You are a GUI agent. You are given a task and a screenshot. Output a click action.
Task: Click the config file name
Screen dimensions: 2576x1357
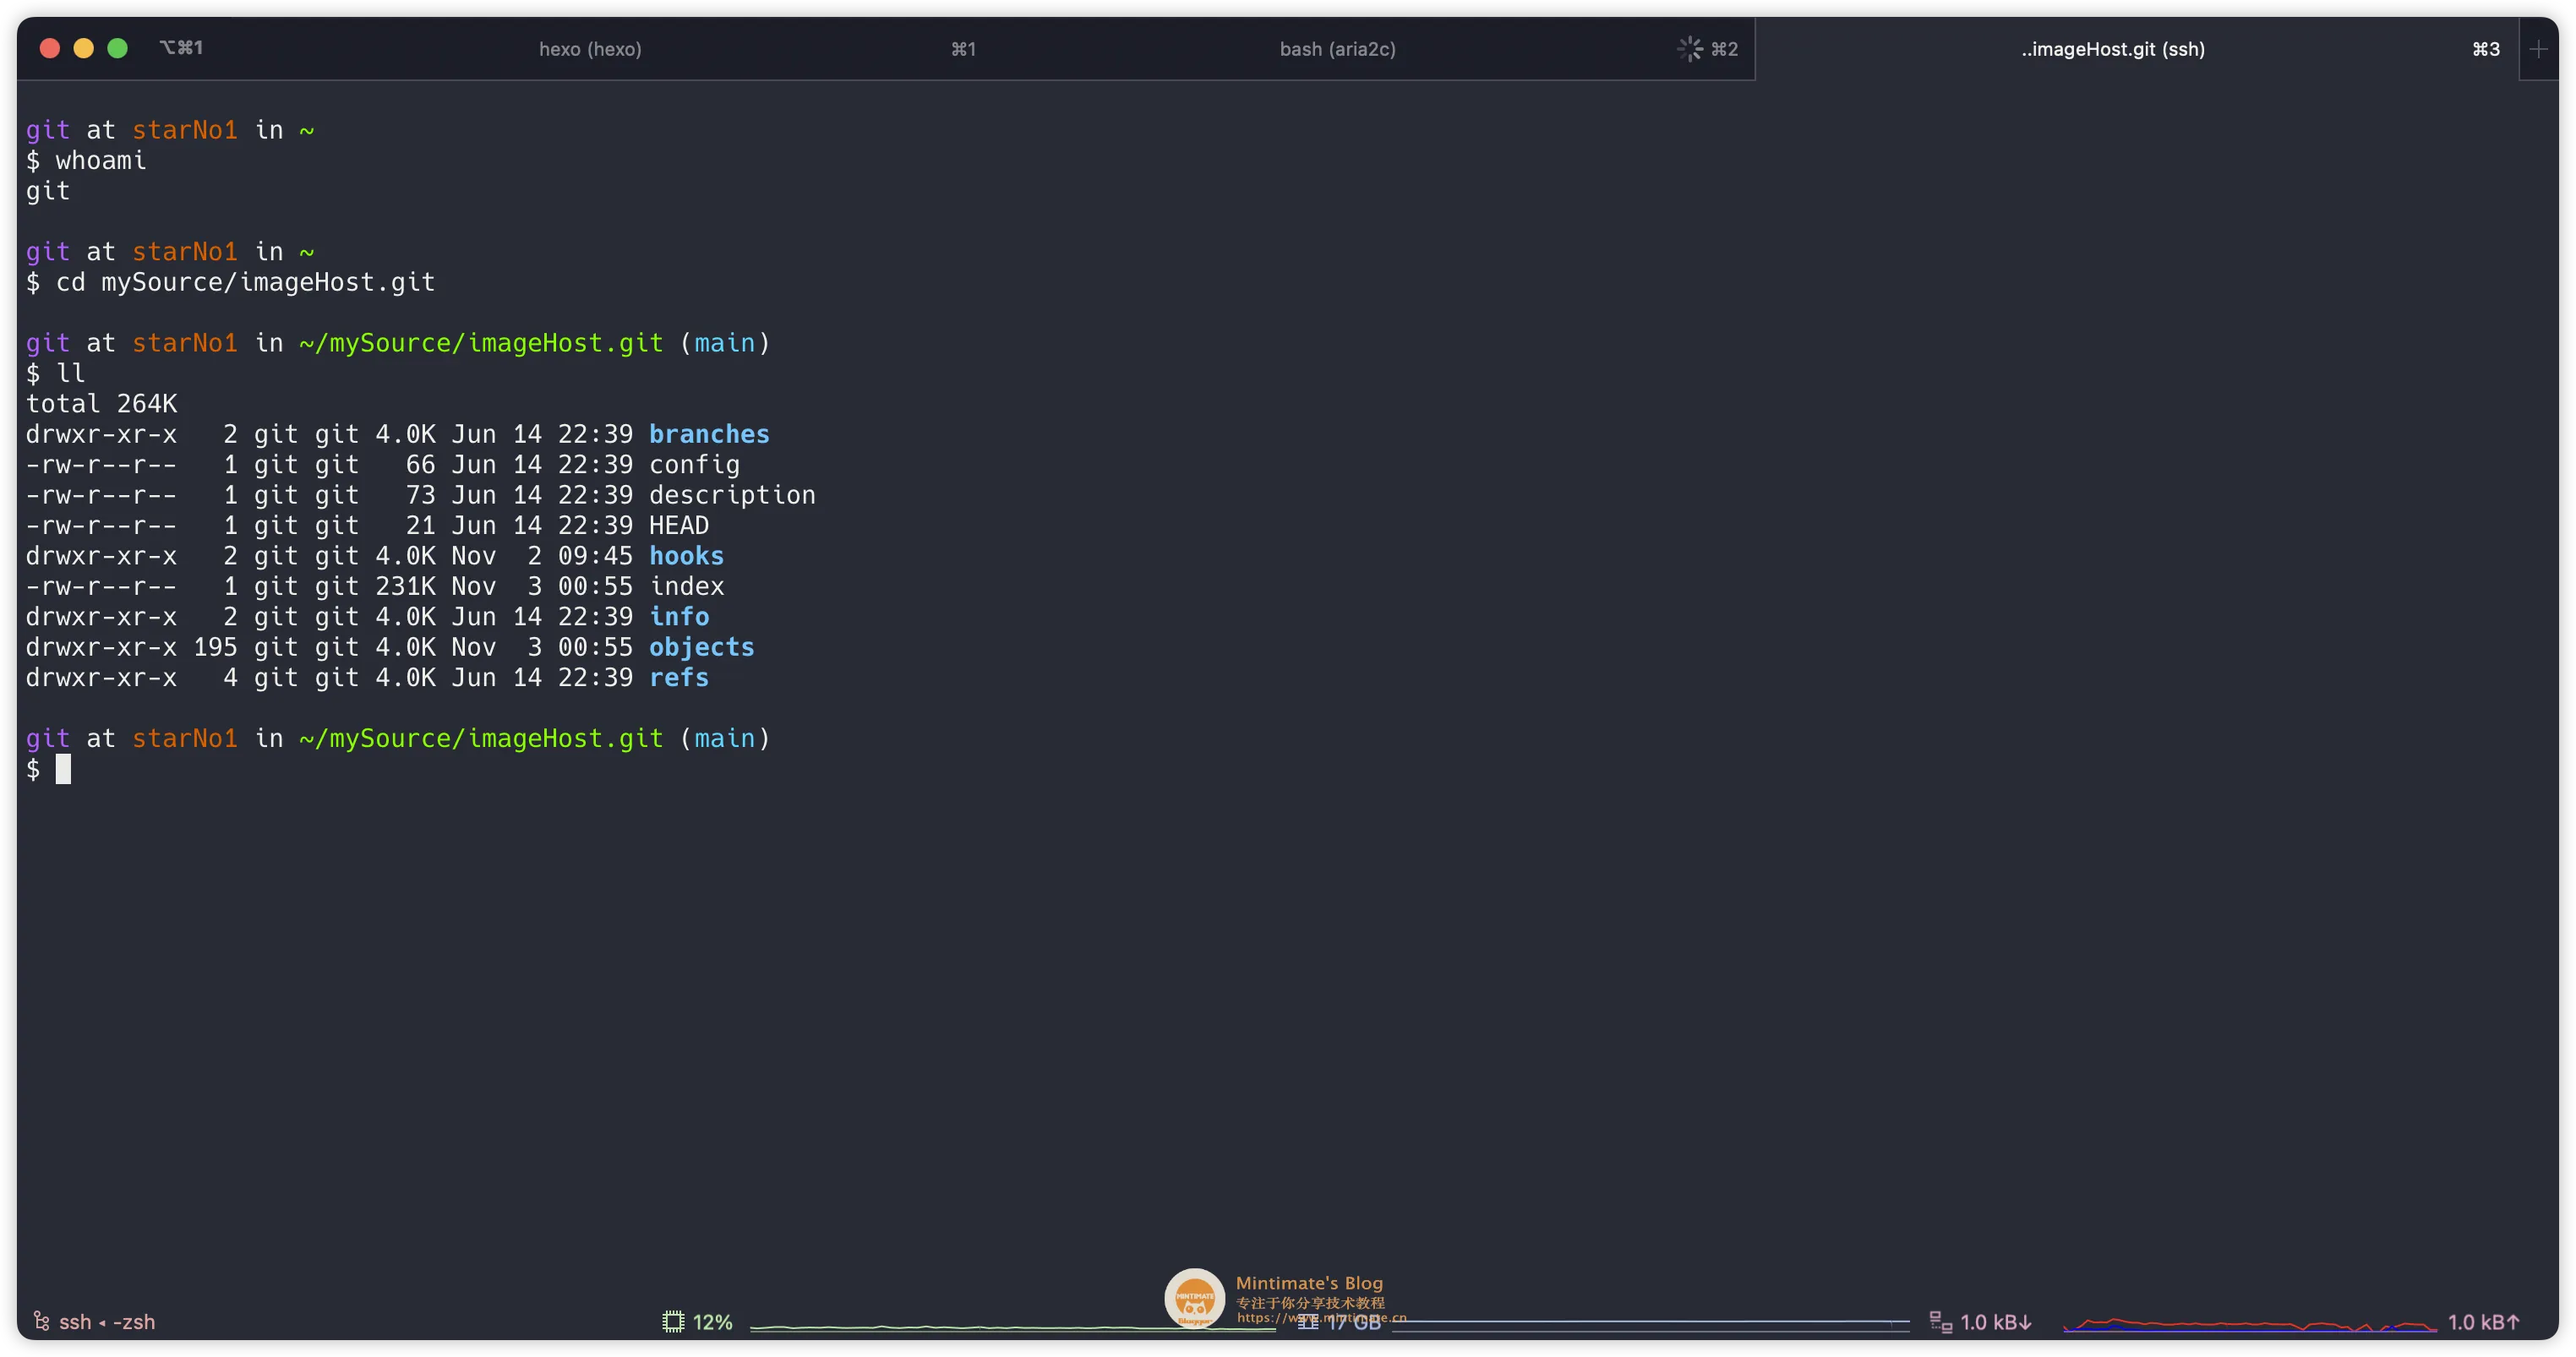(694, 465)
